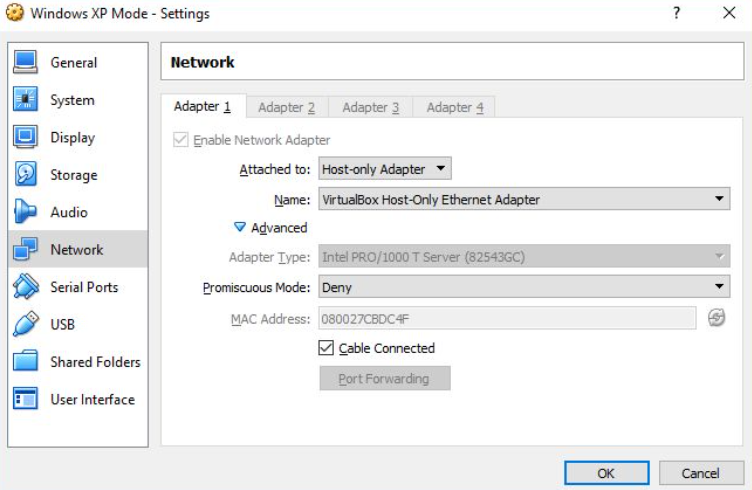Switch to Adapter 1 tab
The height and width of the screenshot is (490, 752).
click(203, 106)
